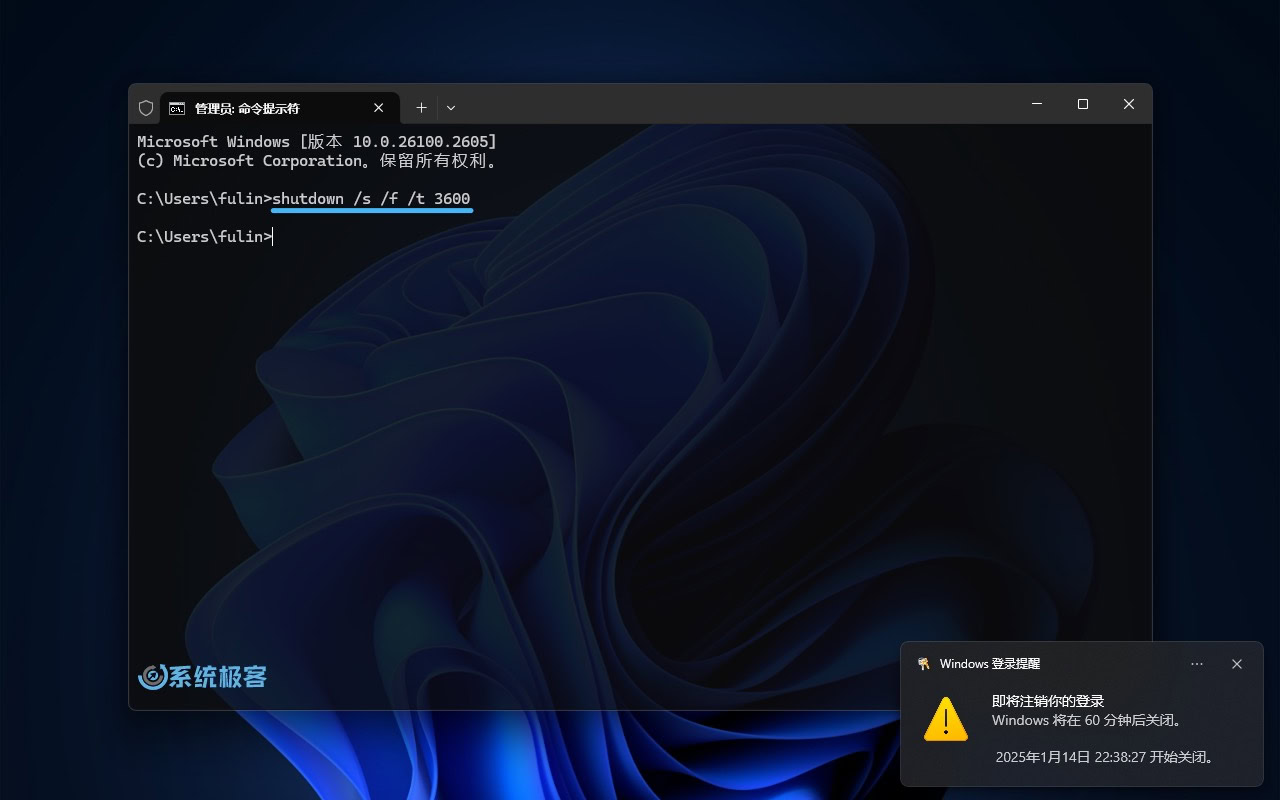Open the notification options (three dots) menu
The height and width of the screenshot is (800, 1280).
(x=1197, y=664)
